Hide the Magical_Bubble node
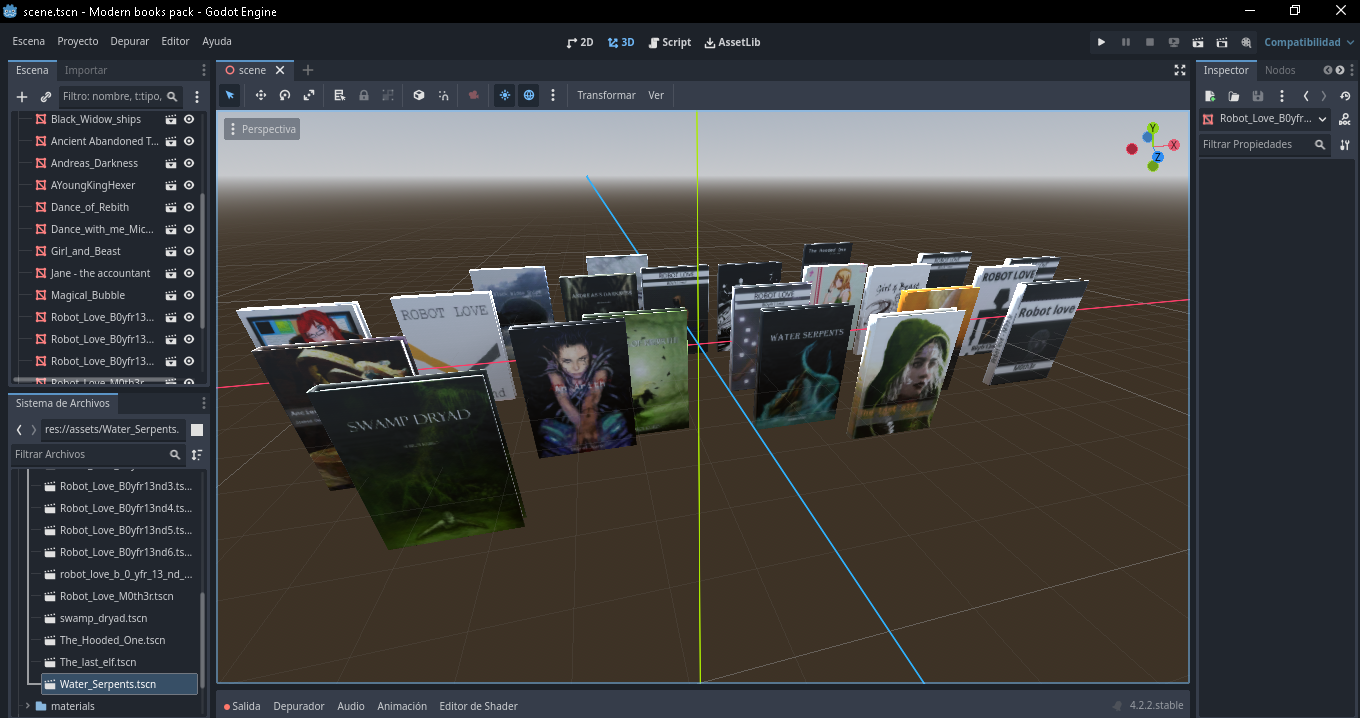Viewport: 1360px width, 718px height. (x=189, y=295)
